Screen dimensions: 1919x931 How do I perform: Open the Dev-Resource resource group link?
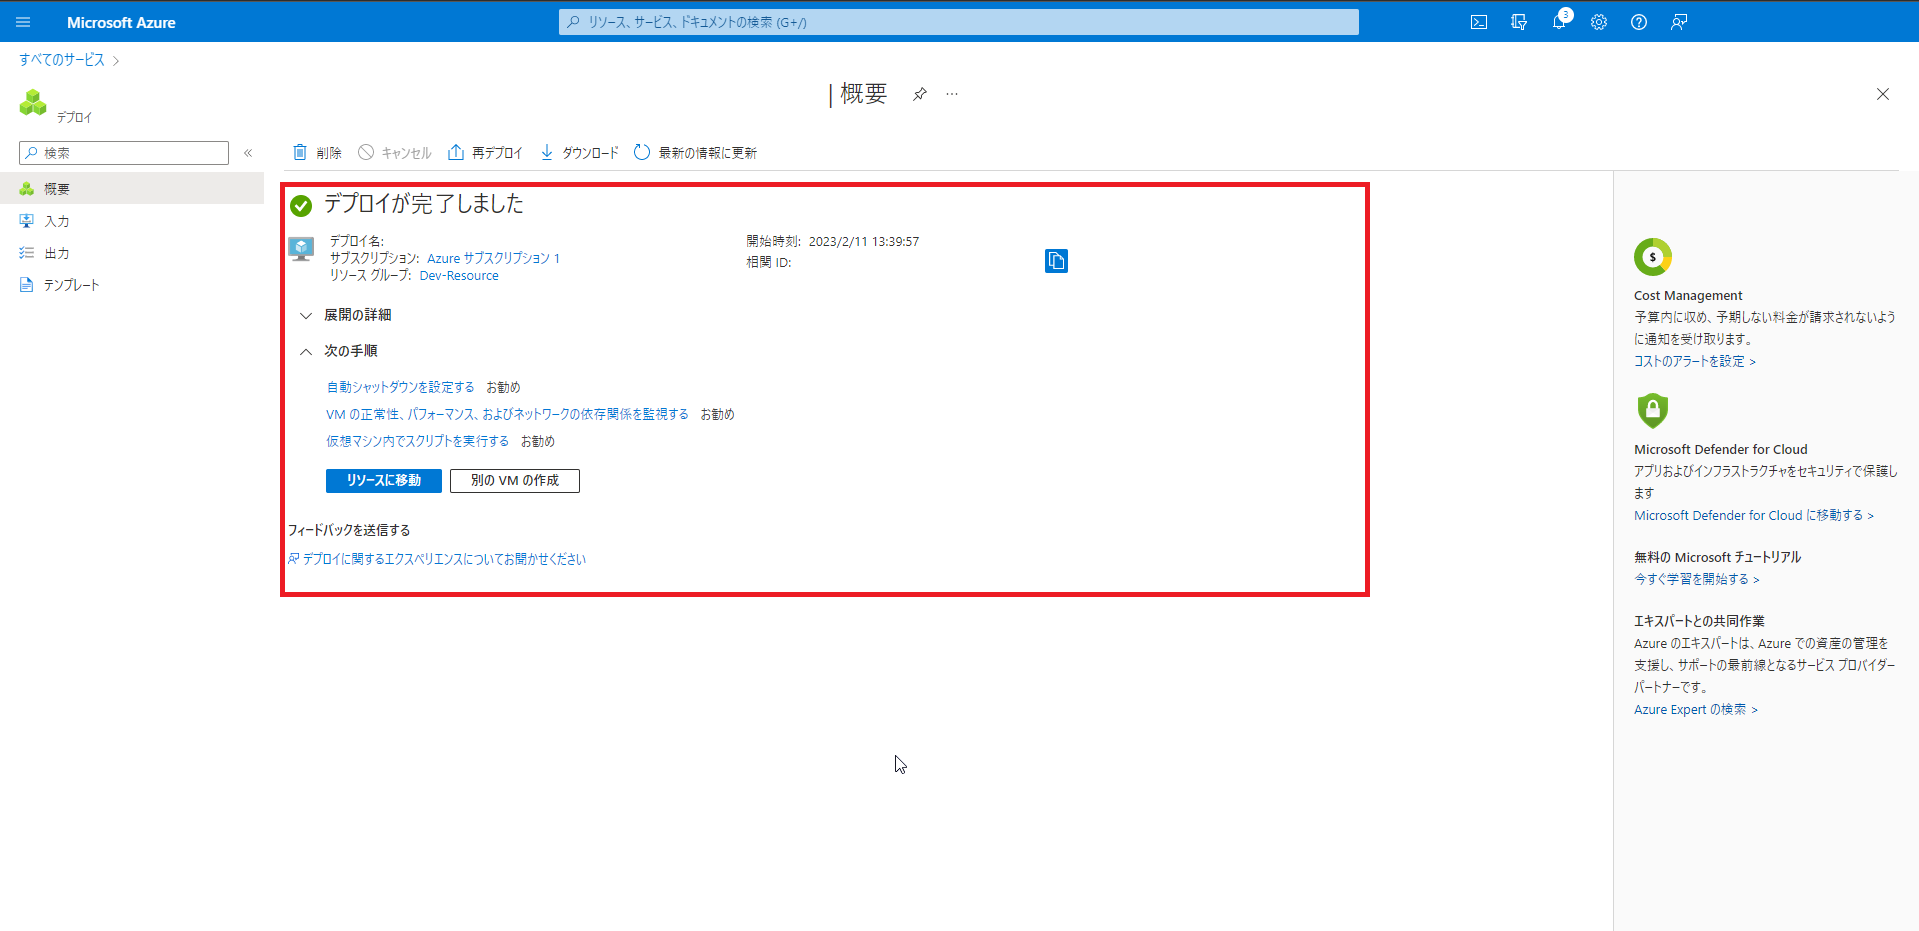pos(459,276)
